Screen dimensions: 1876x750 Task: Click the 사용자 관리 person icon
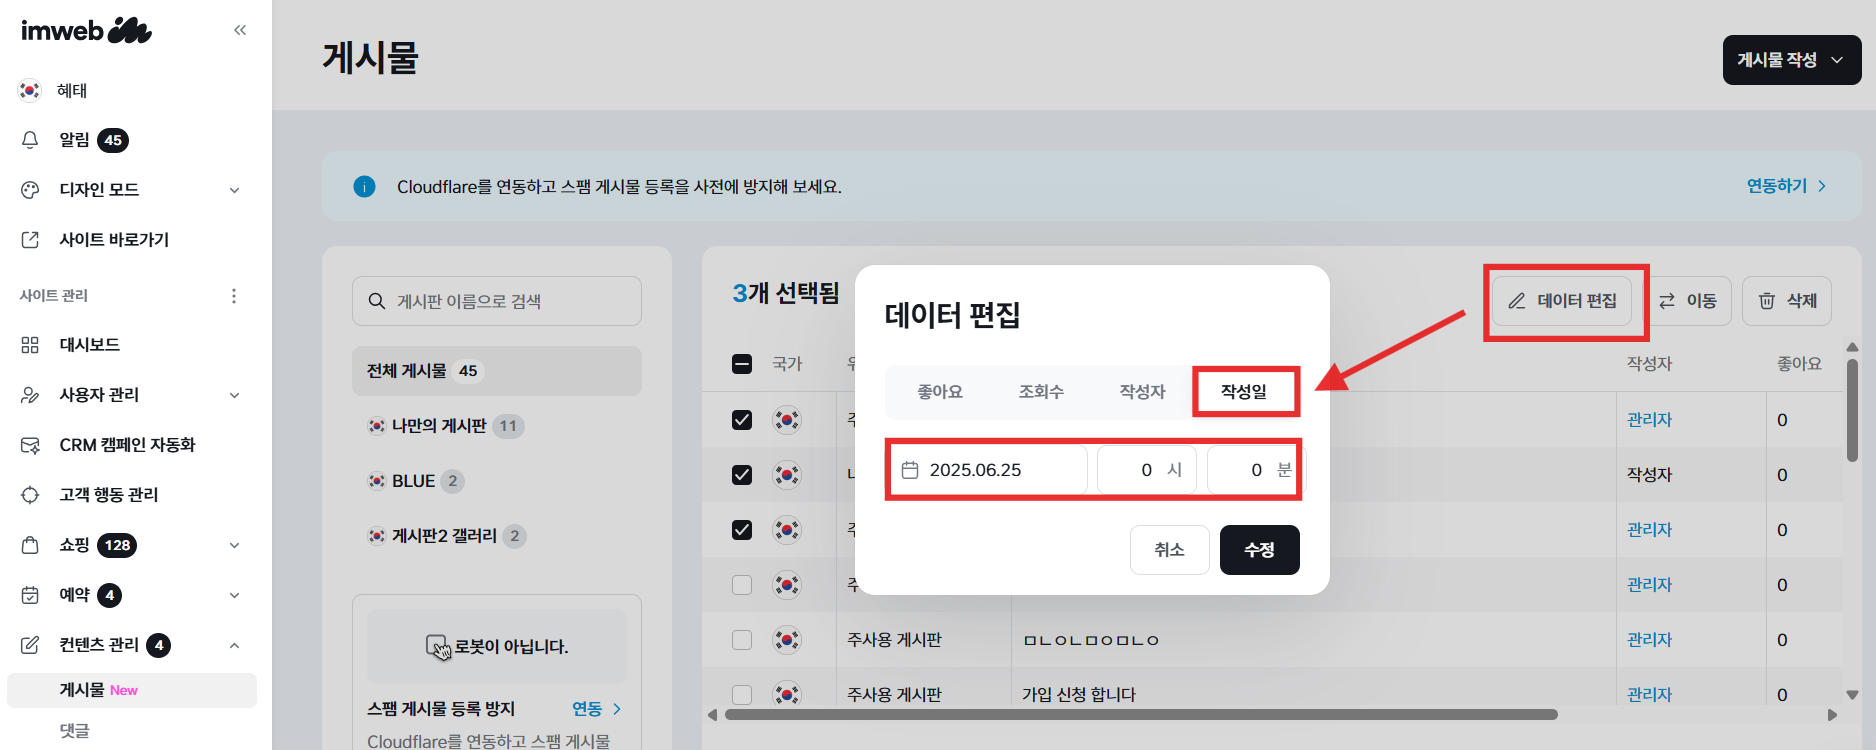click(30, 395)
